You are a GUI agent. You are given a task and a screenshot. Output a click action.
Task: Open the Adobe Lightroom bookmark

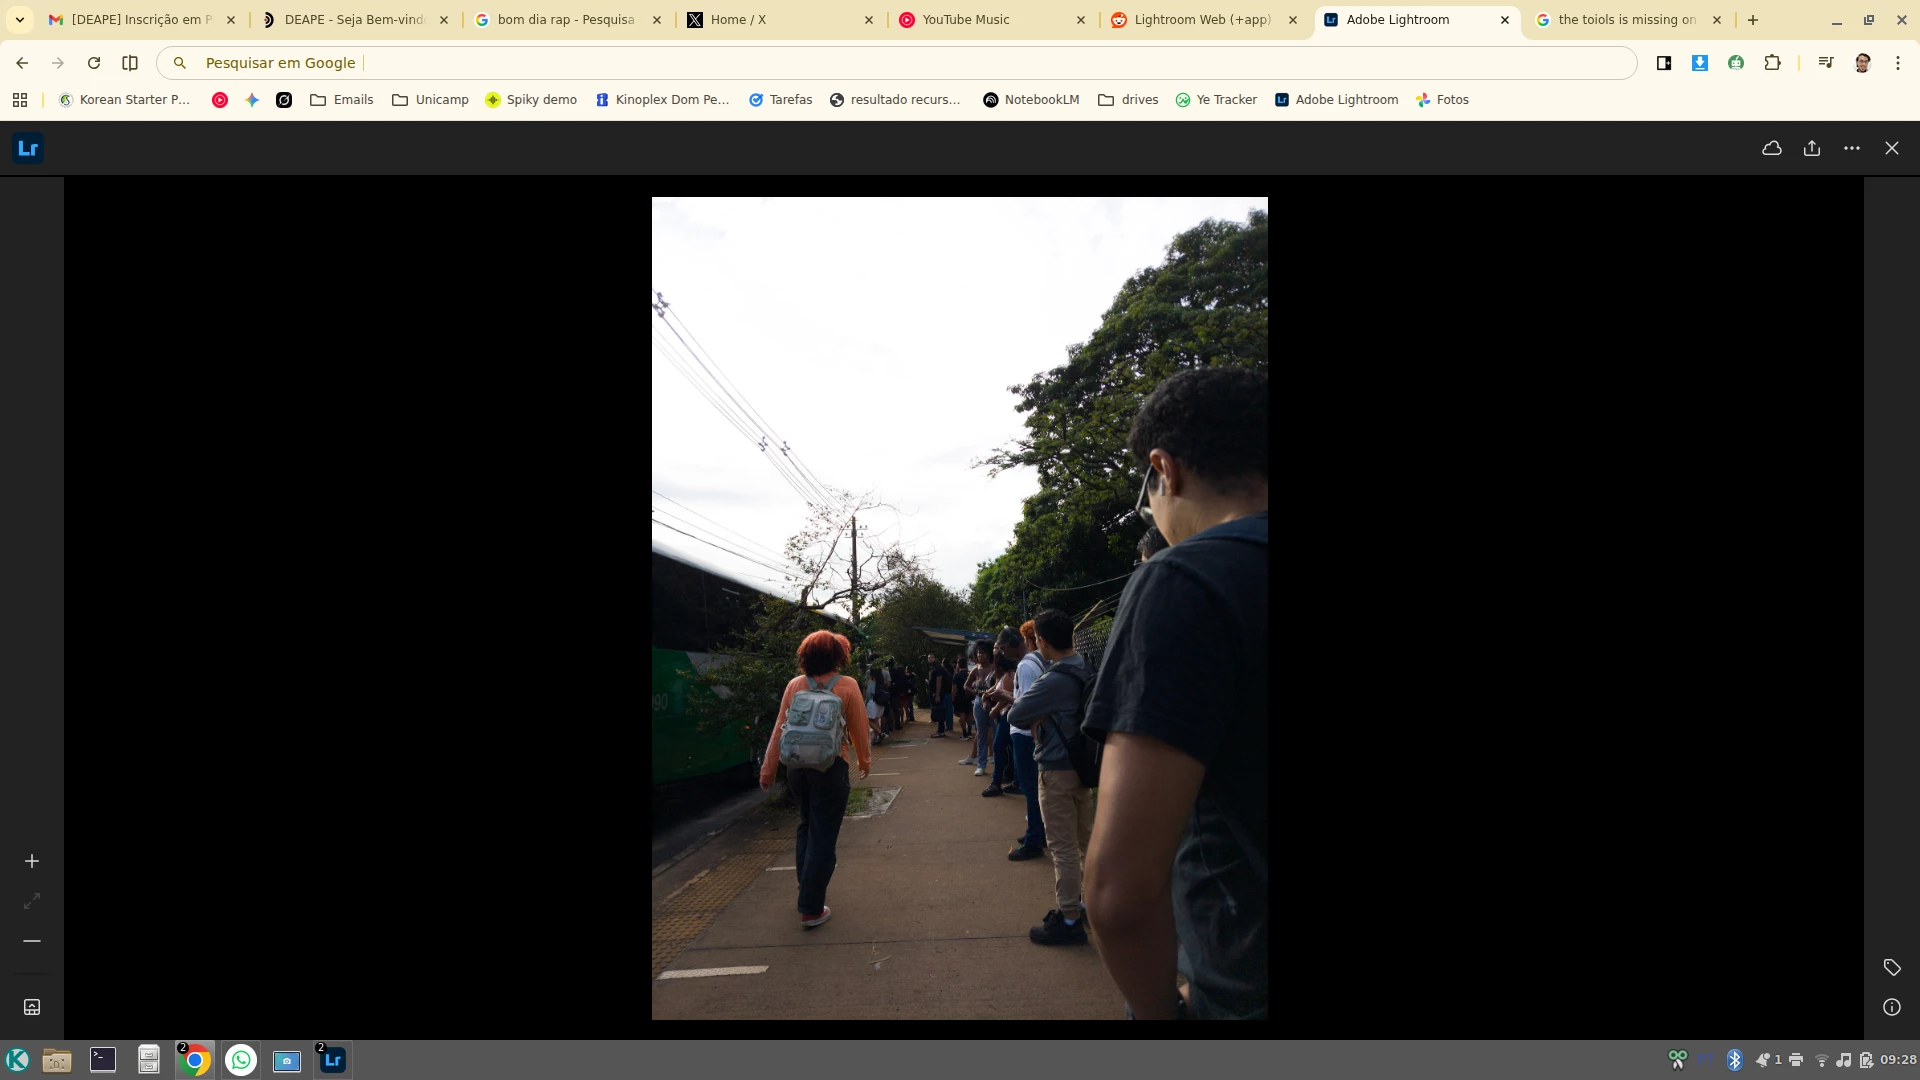(x=1336, y=100)
